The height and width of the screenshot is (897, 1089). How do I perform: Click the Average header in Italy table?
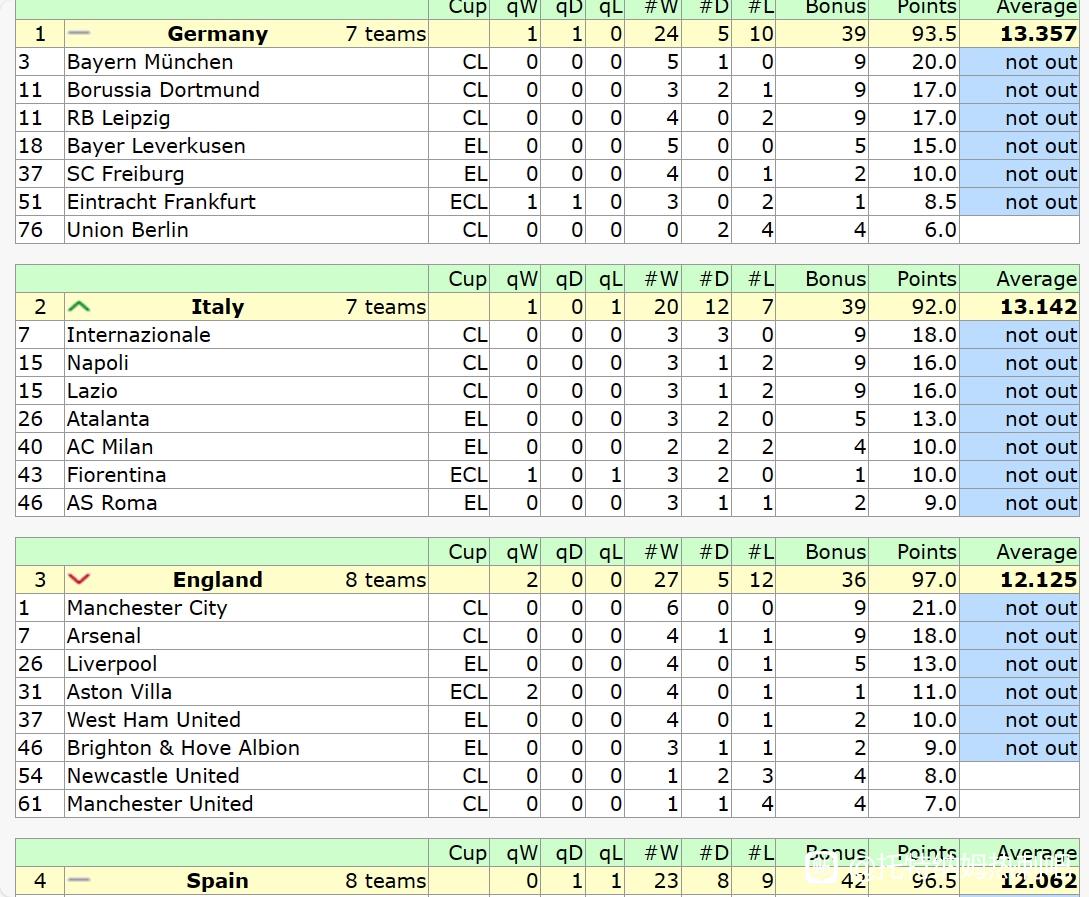pyautogui.click(x=1036, y=278)
